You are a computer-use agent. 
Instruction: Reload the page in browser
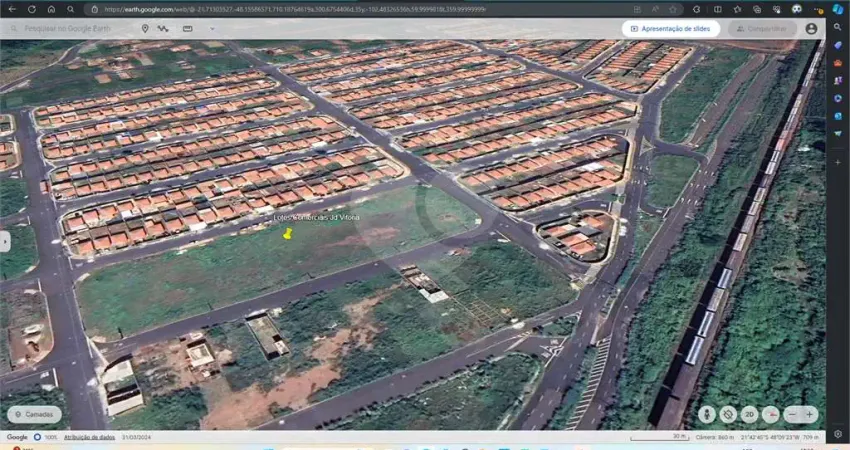click(32, 9)
